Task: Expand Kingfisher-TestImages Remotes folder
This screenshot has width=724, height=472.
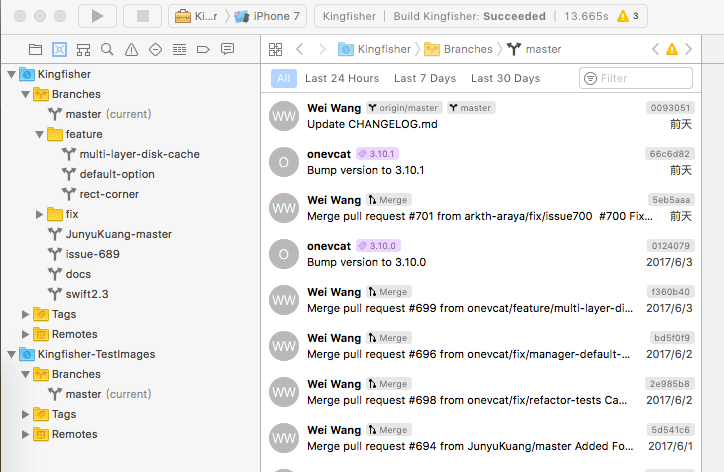Action: [25, 435]
